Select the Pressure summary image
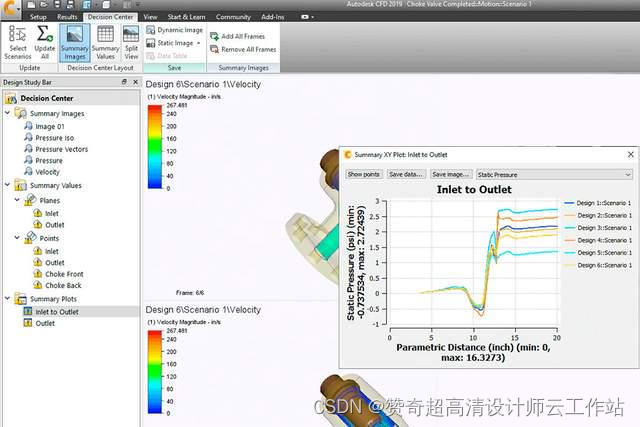Viewport: 640px width, 427px height. pos(44,160)
